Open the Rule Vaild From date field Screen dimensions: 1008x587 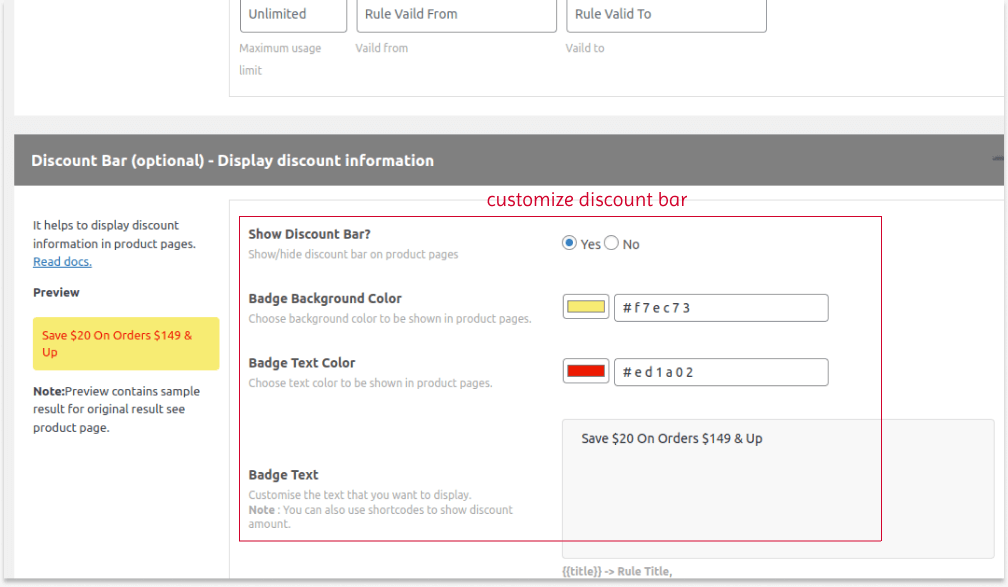pyautogui.click(x=455, y=15)
